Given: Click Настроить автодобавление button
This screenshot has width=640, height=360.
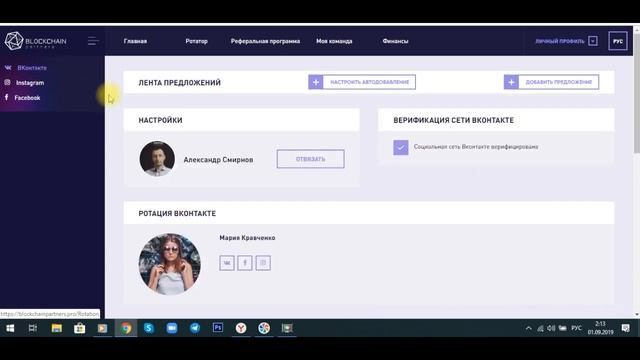Looking at the screenshot, I should (362, 82).
